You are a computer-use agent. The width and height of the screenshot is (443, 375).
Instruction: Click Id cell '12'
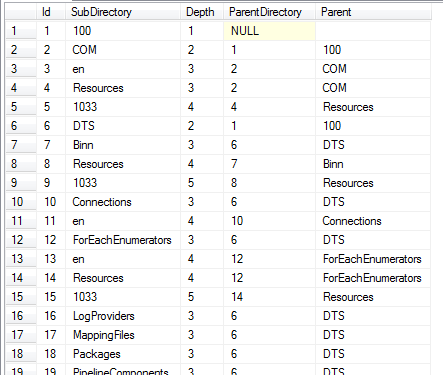point(51,240)
